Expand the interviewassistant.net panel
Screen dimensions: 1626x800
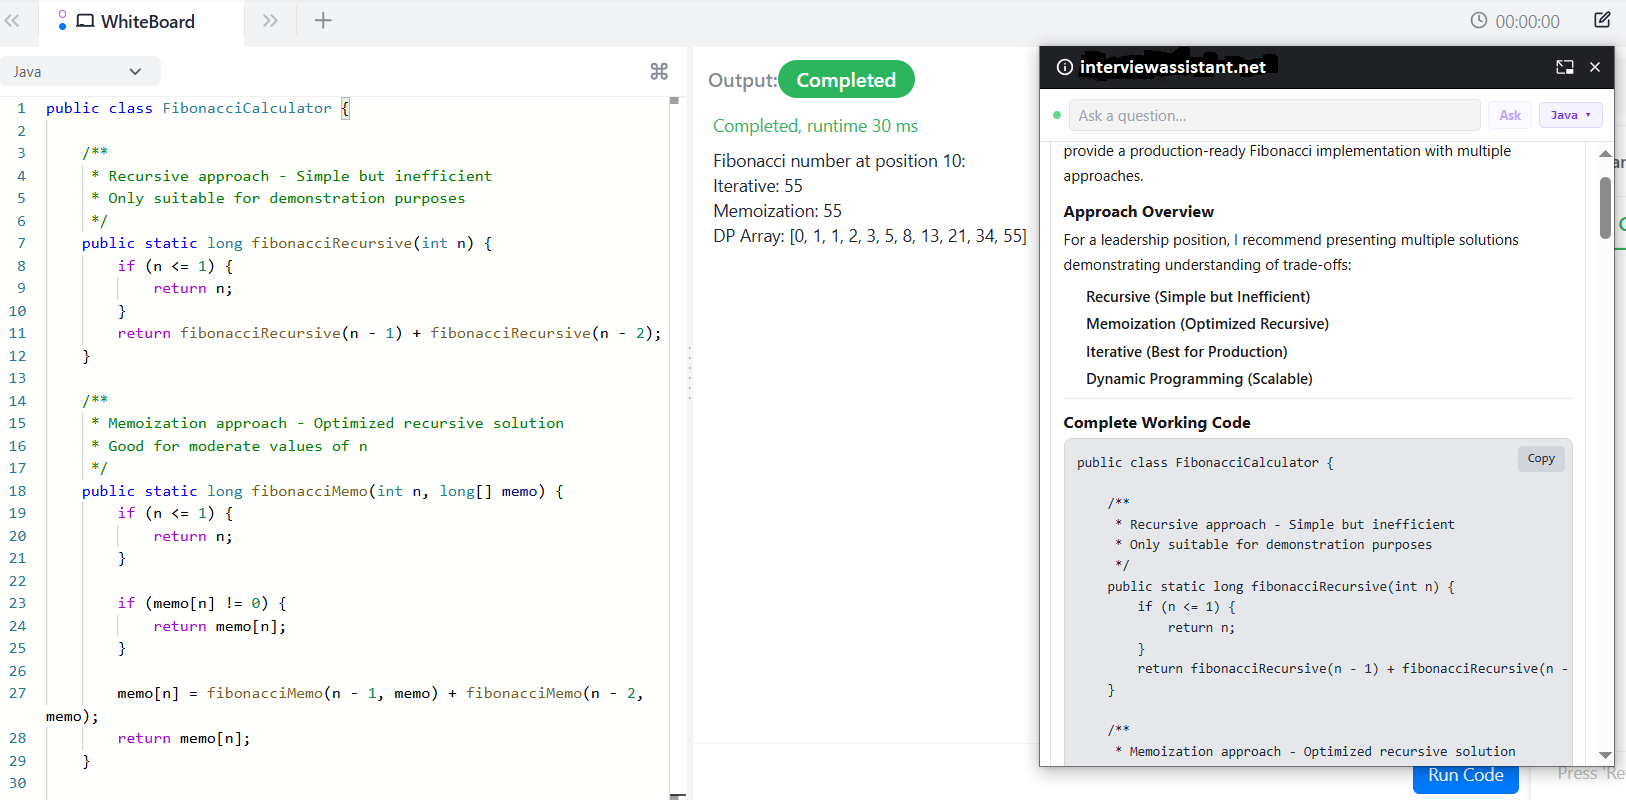click(x=1565, y=67)
